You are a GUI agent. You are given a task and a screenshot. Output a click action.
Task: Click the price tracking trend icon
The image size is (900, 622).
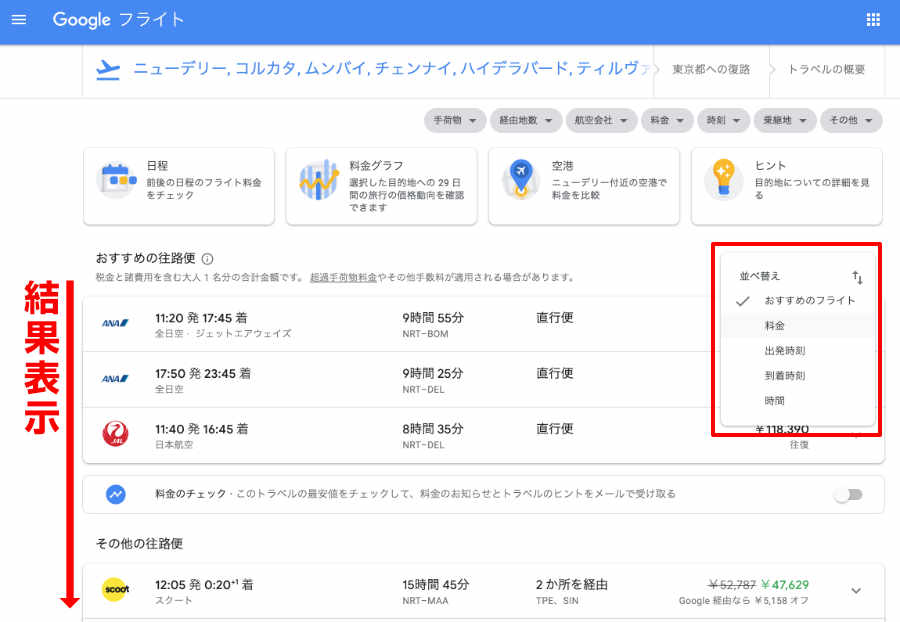116,494
